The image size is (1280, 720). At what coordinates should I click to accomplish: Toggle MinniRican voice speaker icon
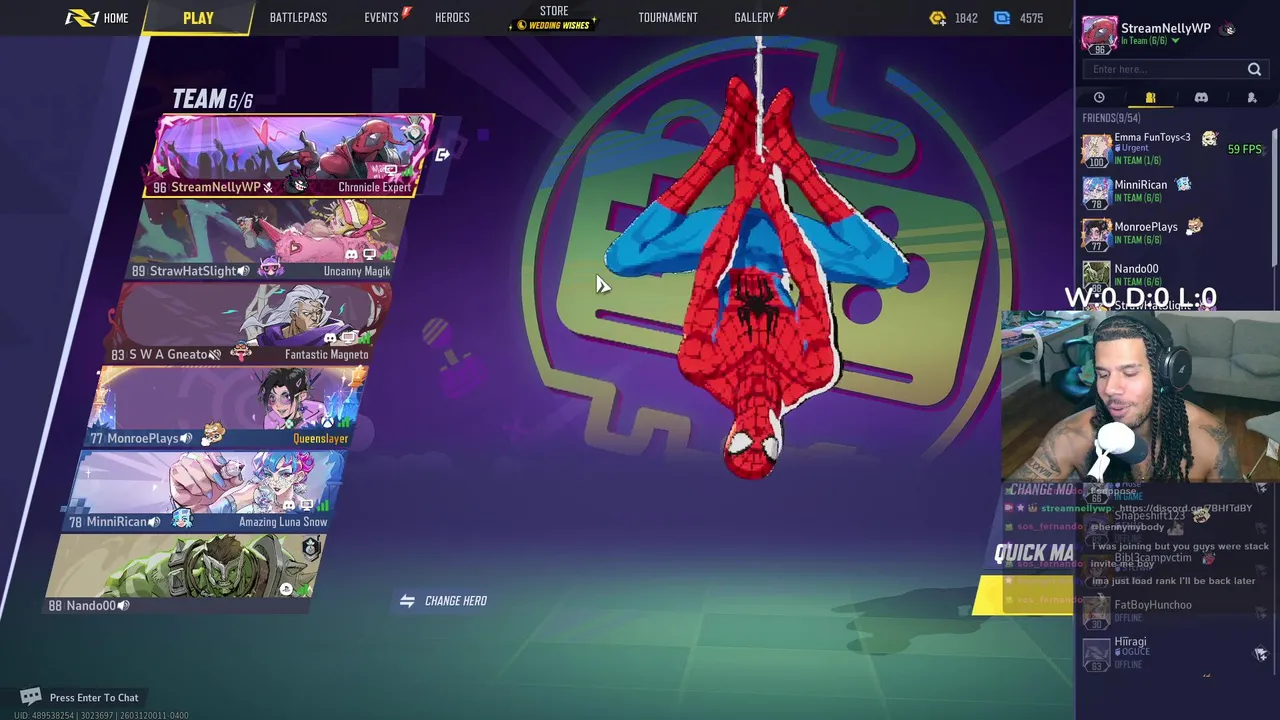click(x=155, y=522)
